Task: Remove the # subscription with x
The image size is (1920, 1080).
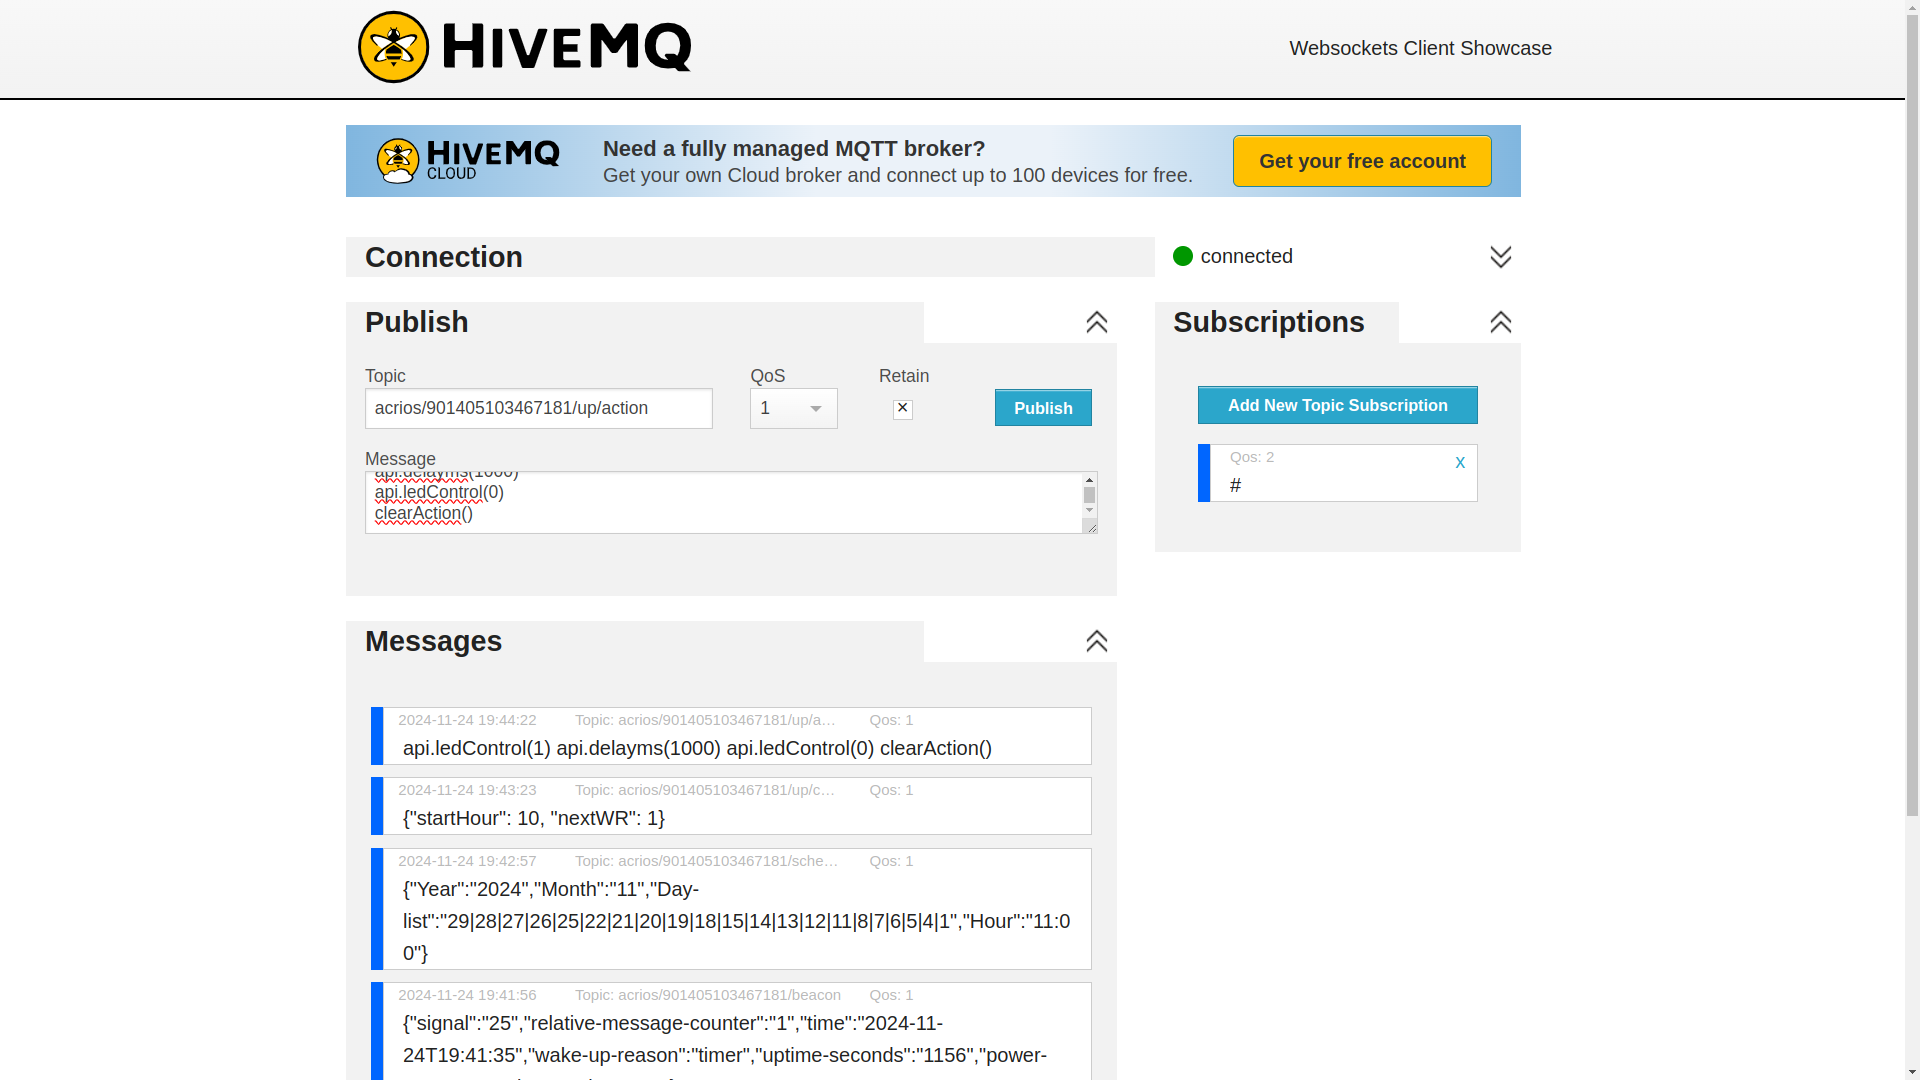Action: [x=1460, y=462]
